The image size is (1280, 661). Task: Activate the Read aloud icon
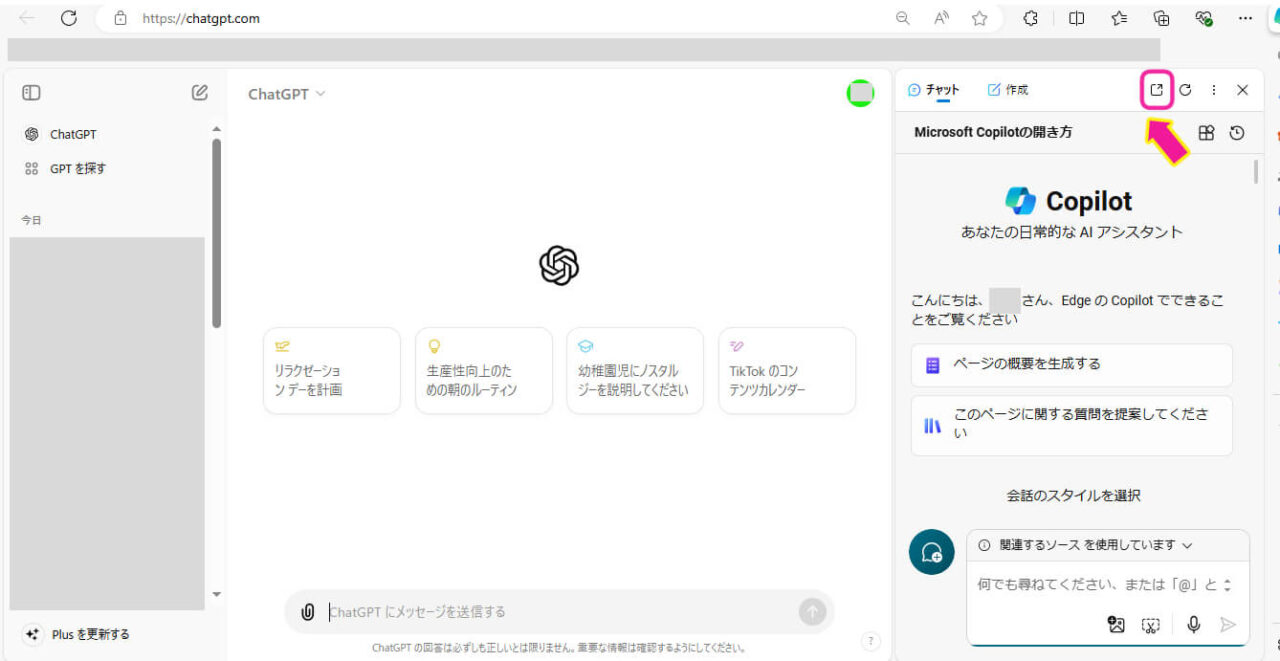(941, 18)
